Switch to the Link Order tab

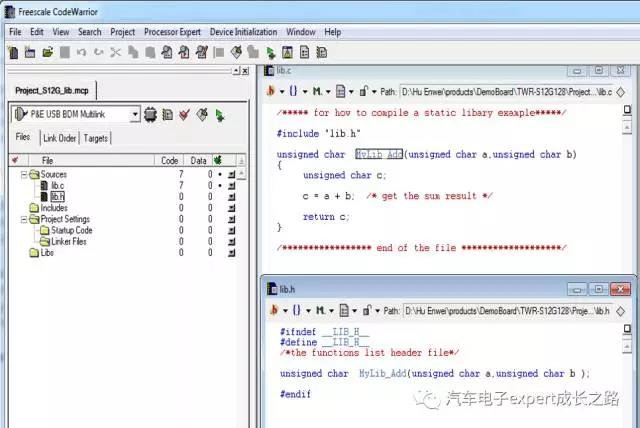pos(59,138)
